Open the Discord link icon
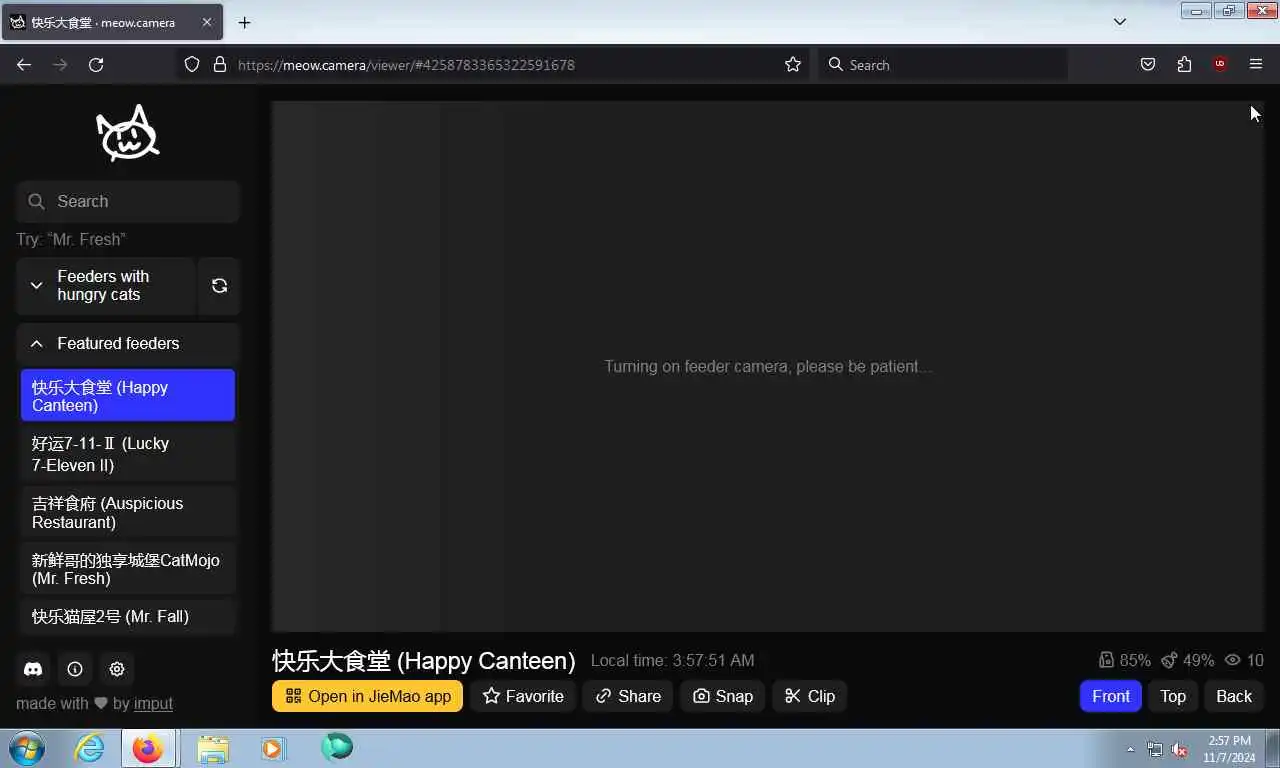1280x768 pixels. click(33, 669)
